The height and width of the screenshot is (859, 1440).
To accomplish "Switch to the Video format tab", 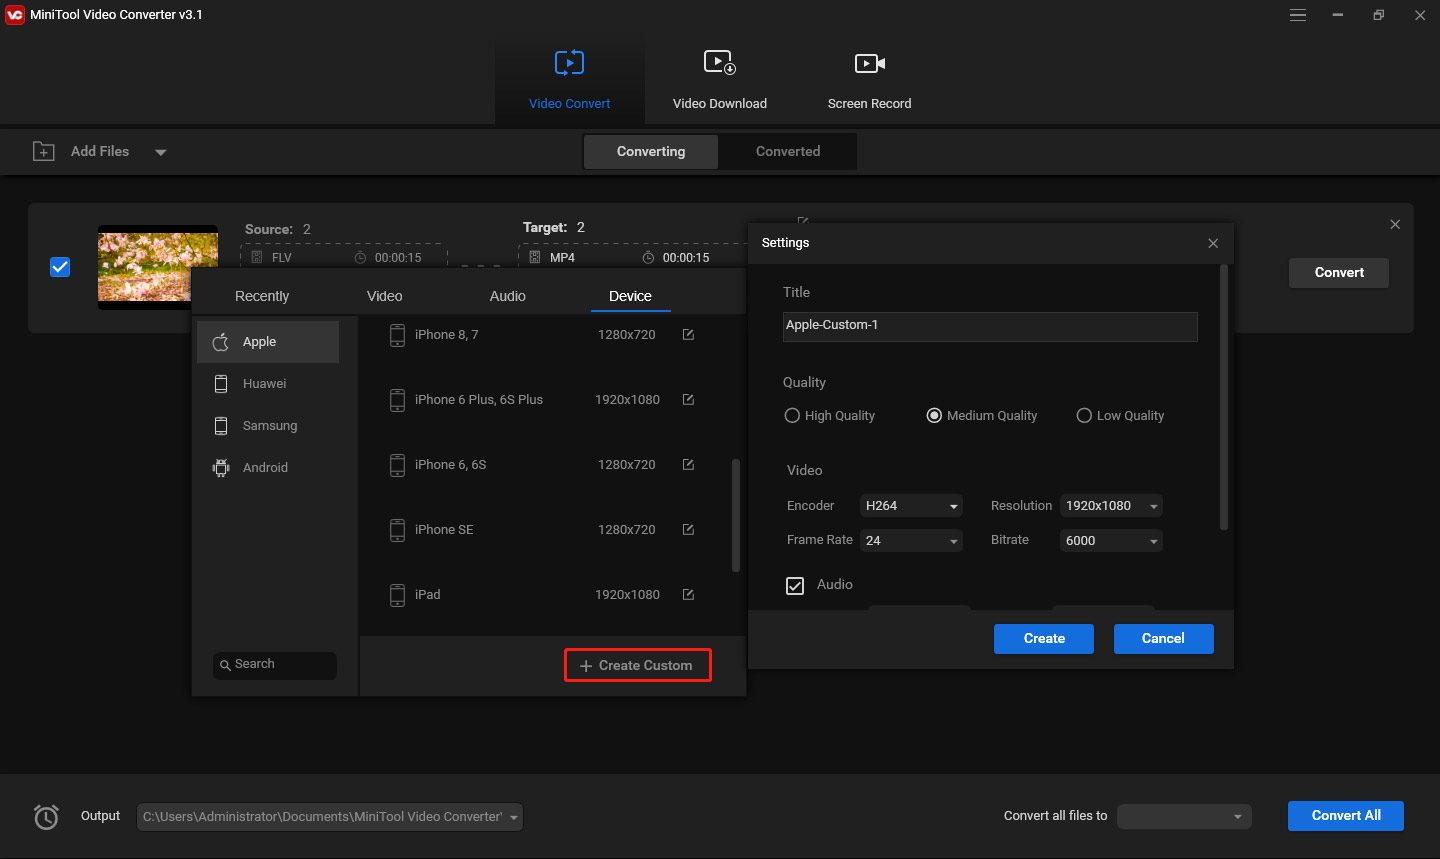I will [385, 296].
